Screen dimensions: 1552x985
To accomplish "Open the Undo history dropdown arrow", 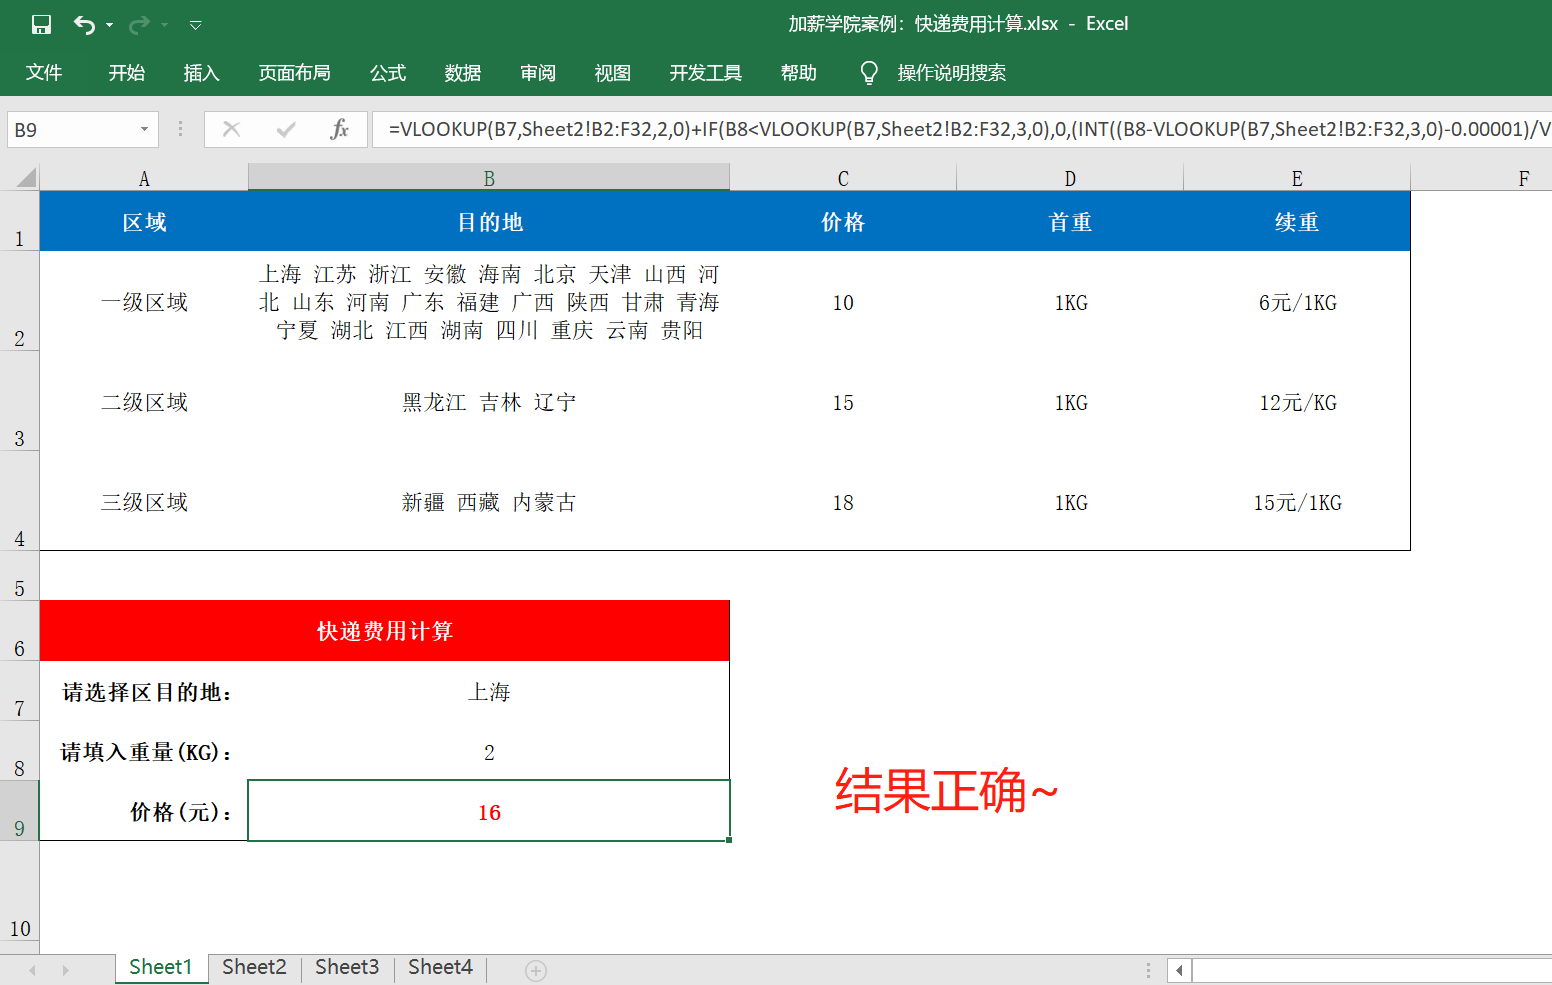I will 109,25.
